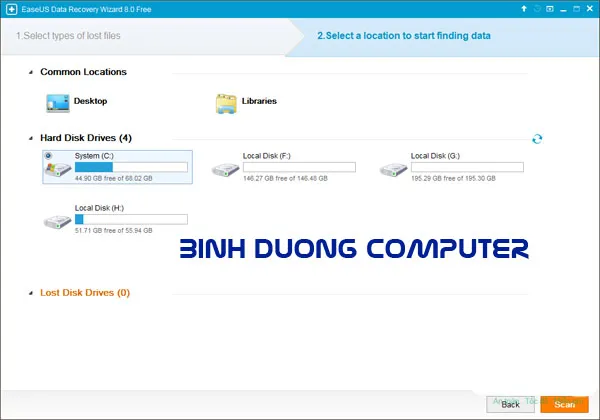Click the Local Disk (G:) usage bar
600x420 pixels.
tap(467, 167)
